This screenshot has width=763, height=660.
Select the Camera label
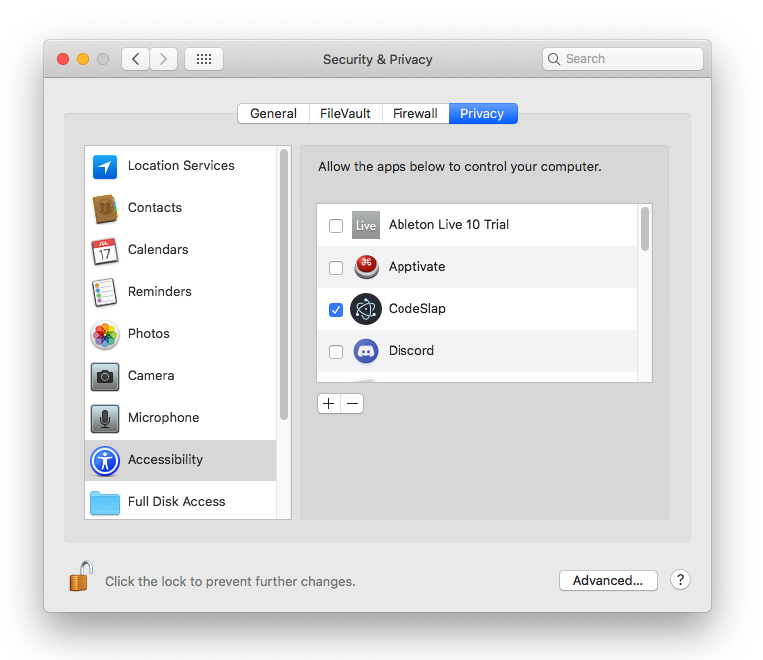coord(151,375)
